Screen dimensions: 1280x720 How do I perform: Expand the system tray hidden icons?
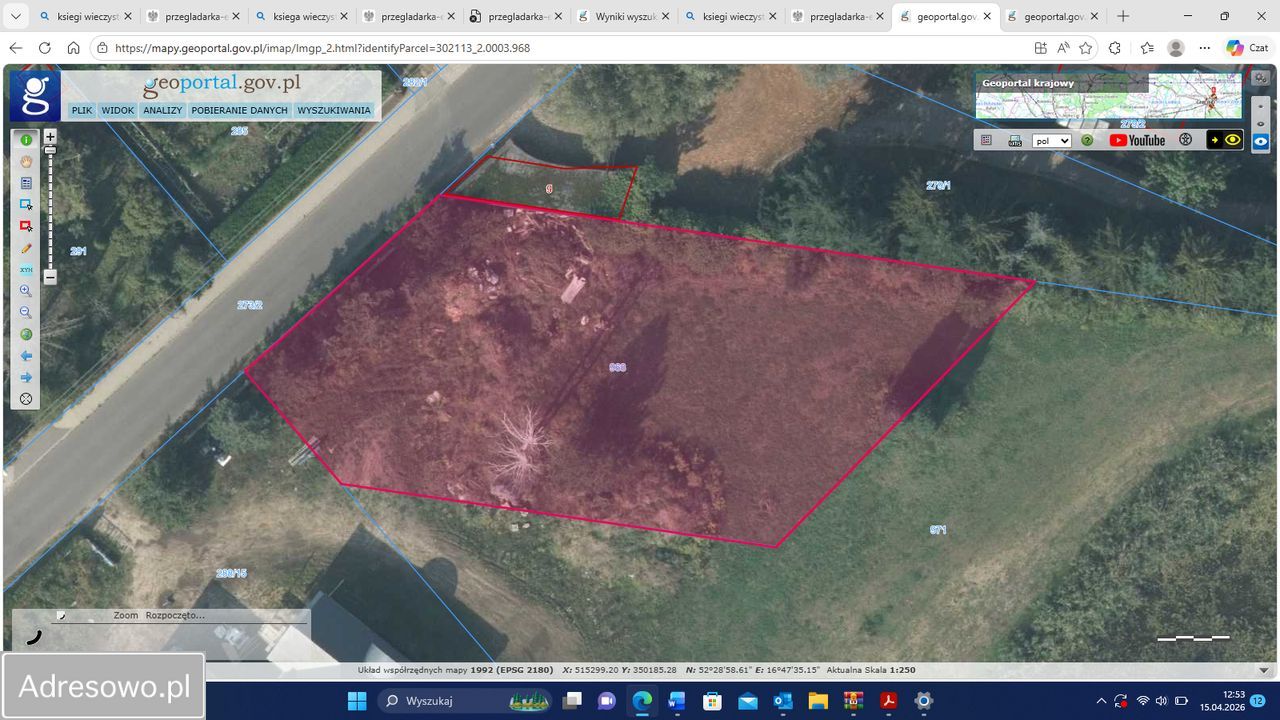click(1101, 701)
